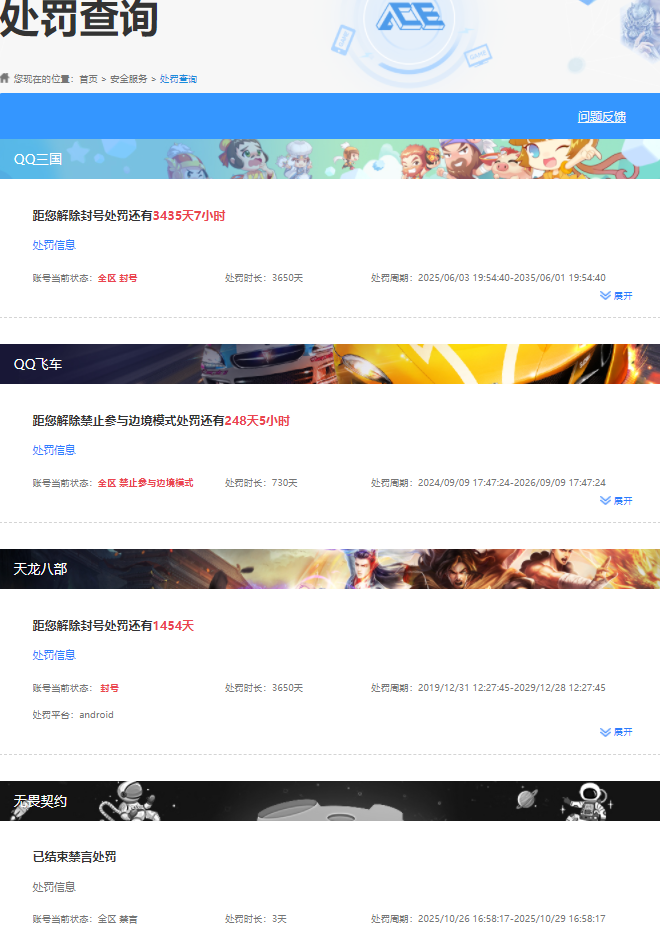This screenshot has height=933, width=660.
Task: Click 处罚信息 under QQ飞车
Action: (x=54, y=450)
